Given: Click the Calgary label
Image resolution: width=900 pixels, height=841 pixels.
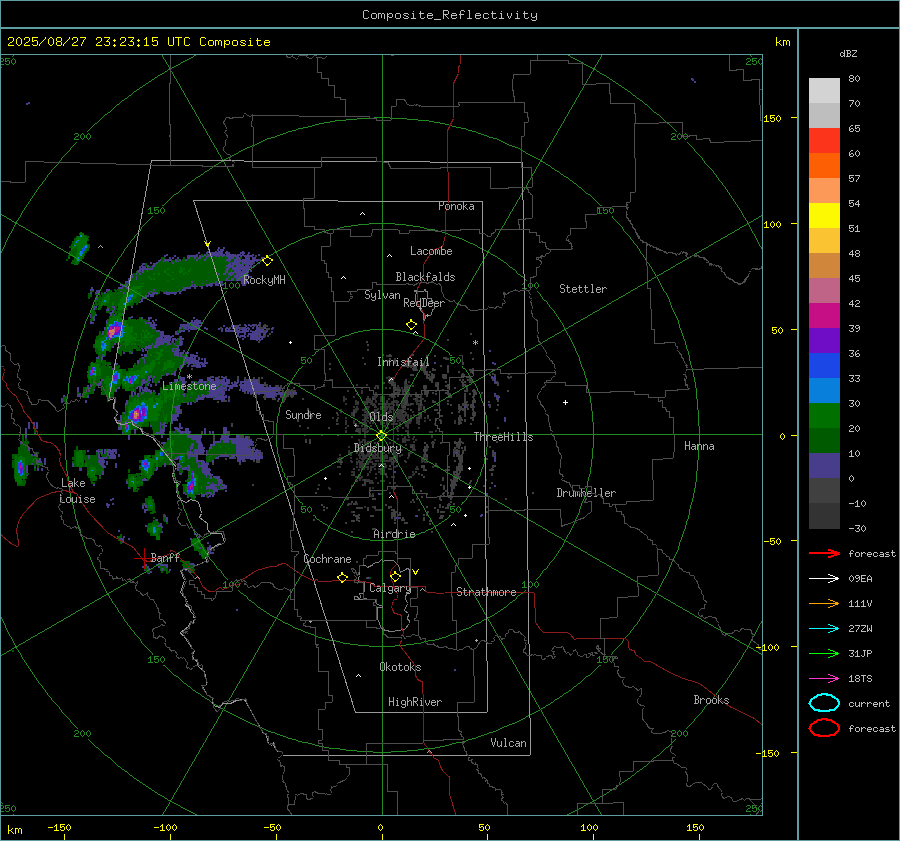Looking at the screenshot, I should tap(390, 588).
